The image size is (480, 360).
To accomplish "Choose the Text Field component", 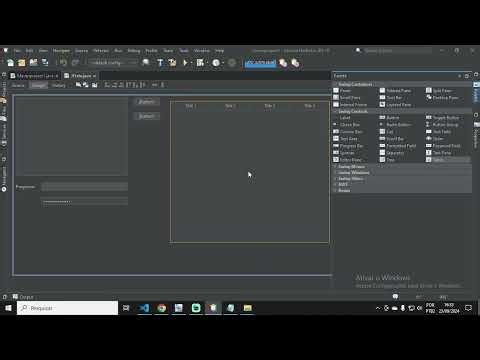I will click(x=439, y=132).
